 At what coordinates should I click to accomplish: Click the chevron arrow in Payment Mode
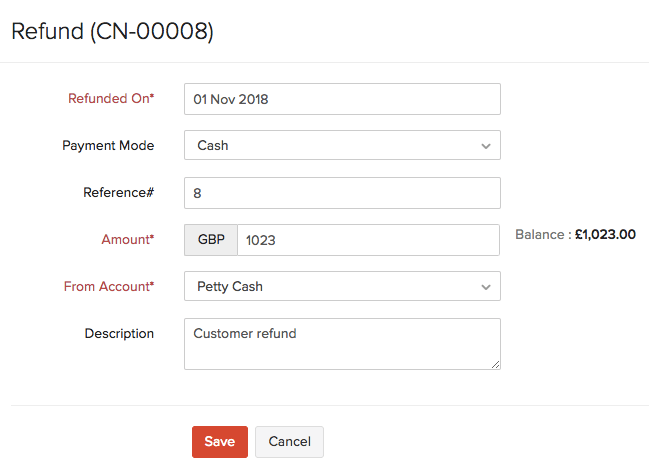tap(486, 146)
